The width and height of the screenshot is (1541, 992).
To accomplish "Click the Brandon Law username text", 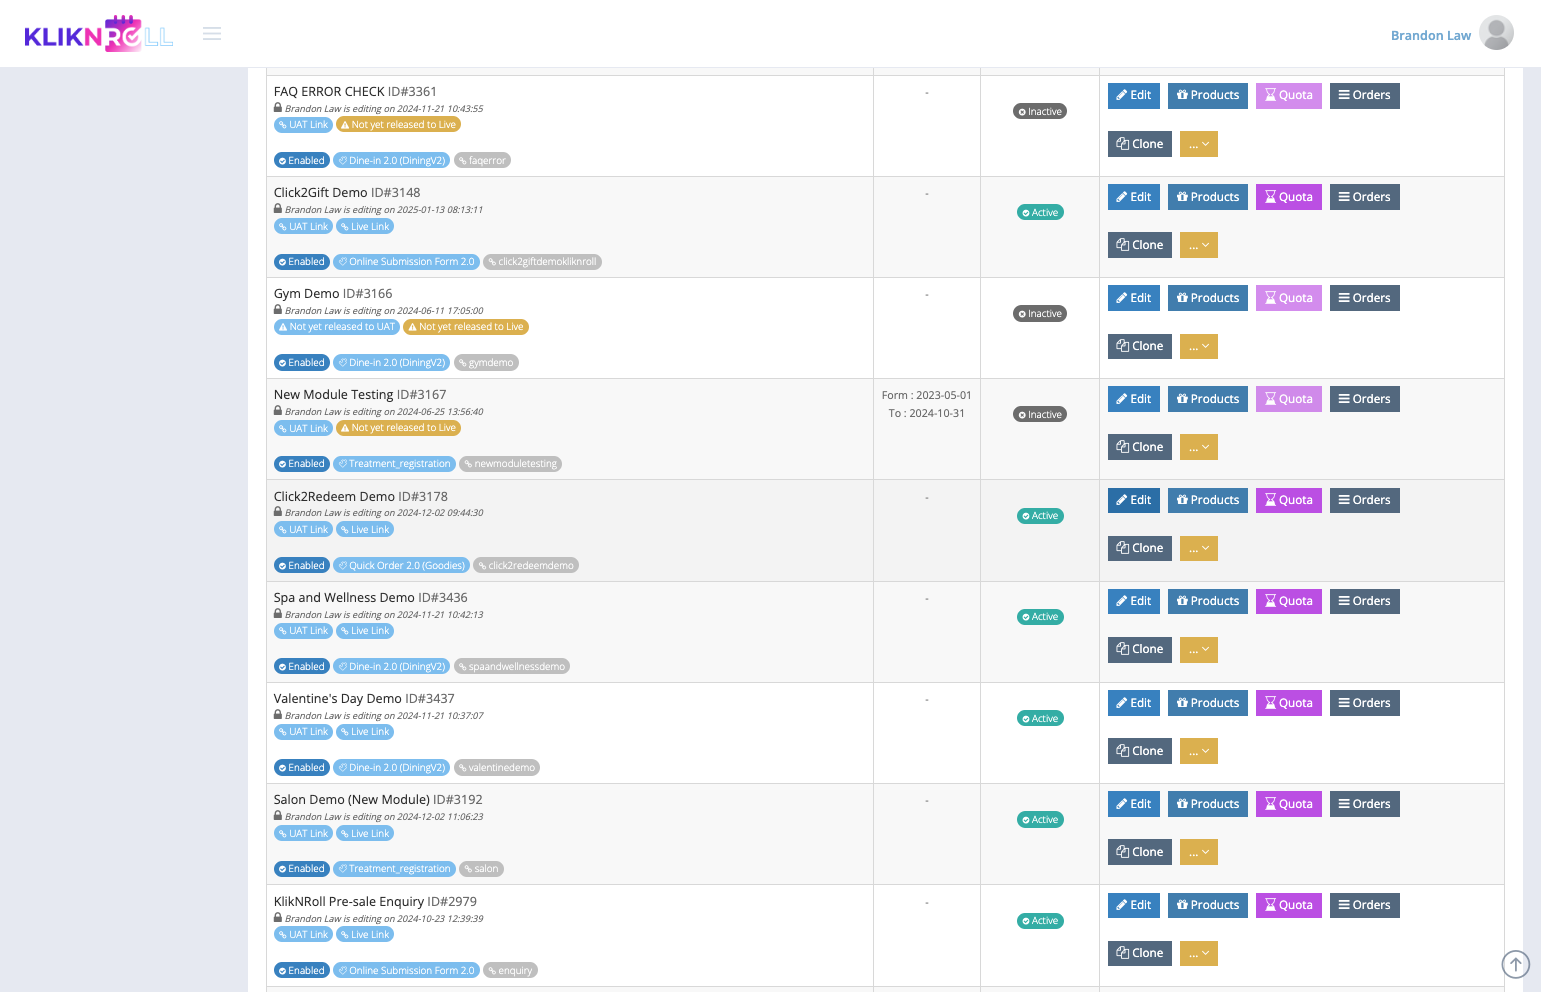I will click(1430, 35).
